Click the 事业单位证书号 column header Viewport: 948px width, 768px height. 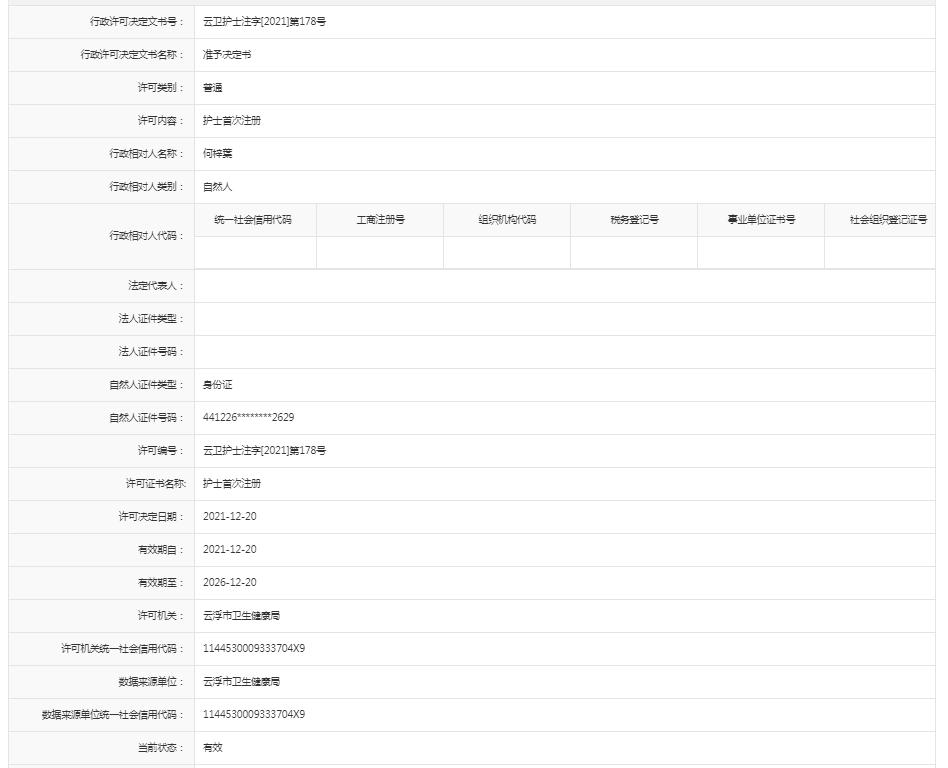pyautogui.click(x=760, y=219)
